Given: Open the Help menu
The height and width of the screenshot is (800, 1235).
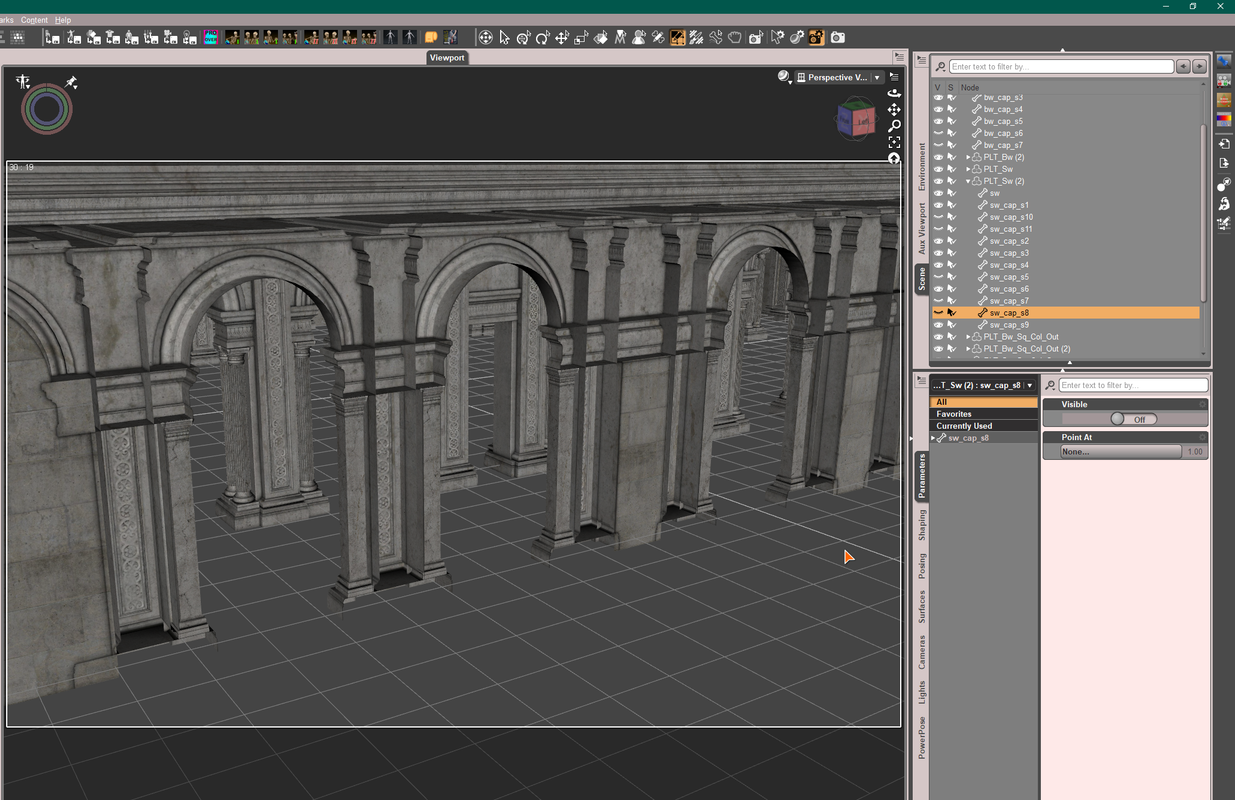Looking at the screenshot, I should [x=63, y=20].
